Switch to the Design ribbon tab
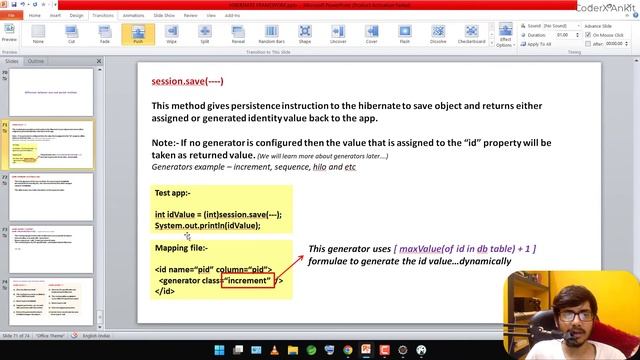The width and height of the screenshot is (640, 360). 76,16
